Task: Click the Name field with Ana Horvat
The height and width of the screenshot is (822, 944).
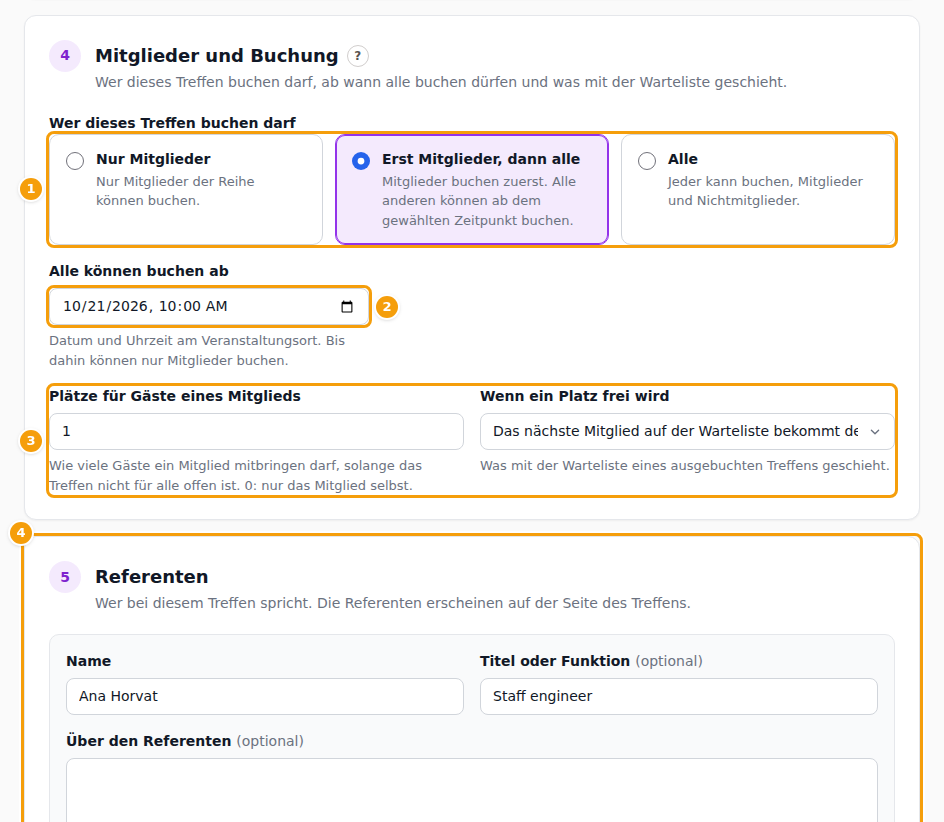Action: 265,696
